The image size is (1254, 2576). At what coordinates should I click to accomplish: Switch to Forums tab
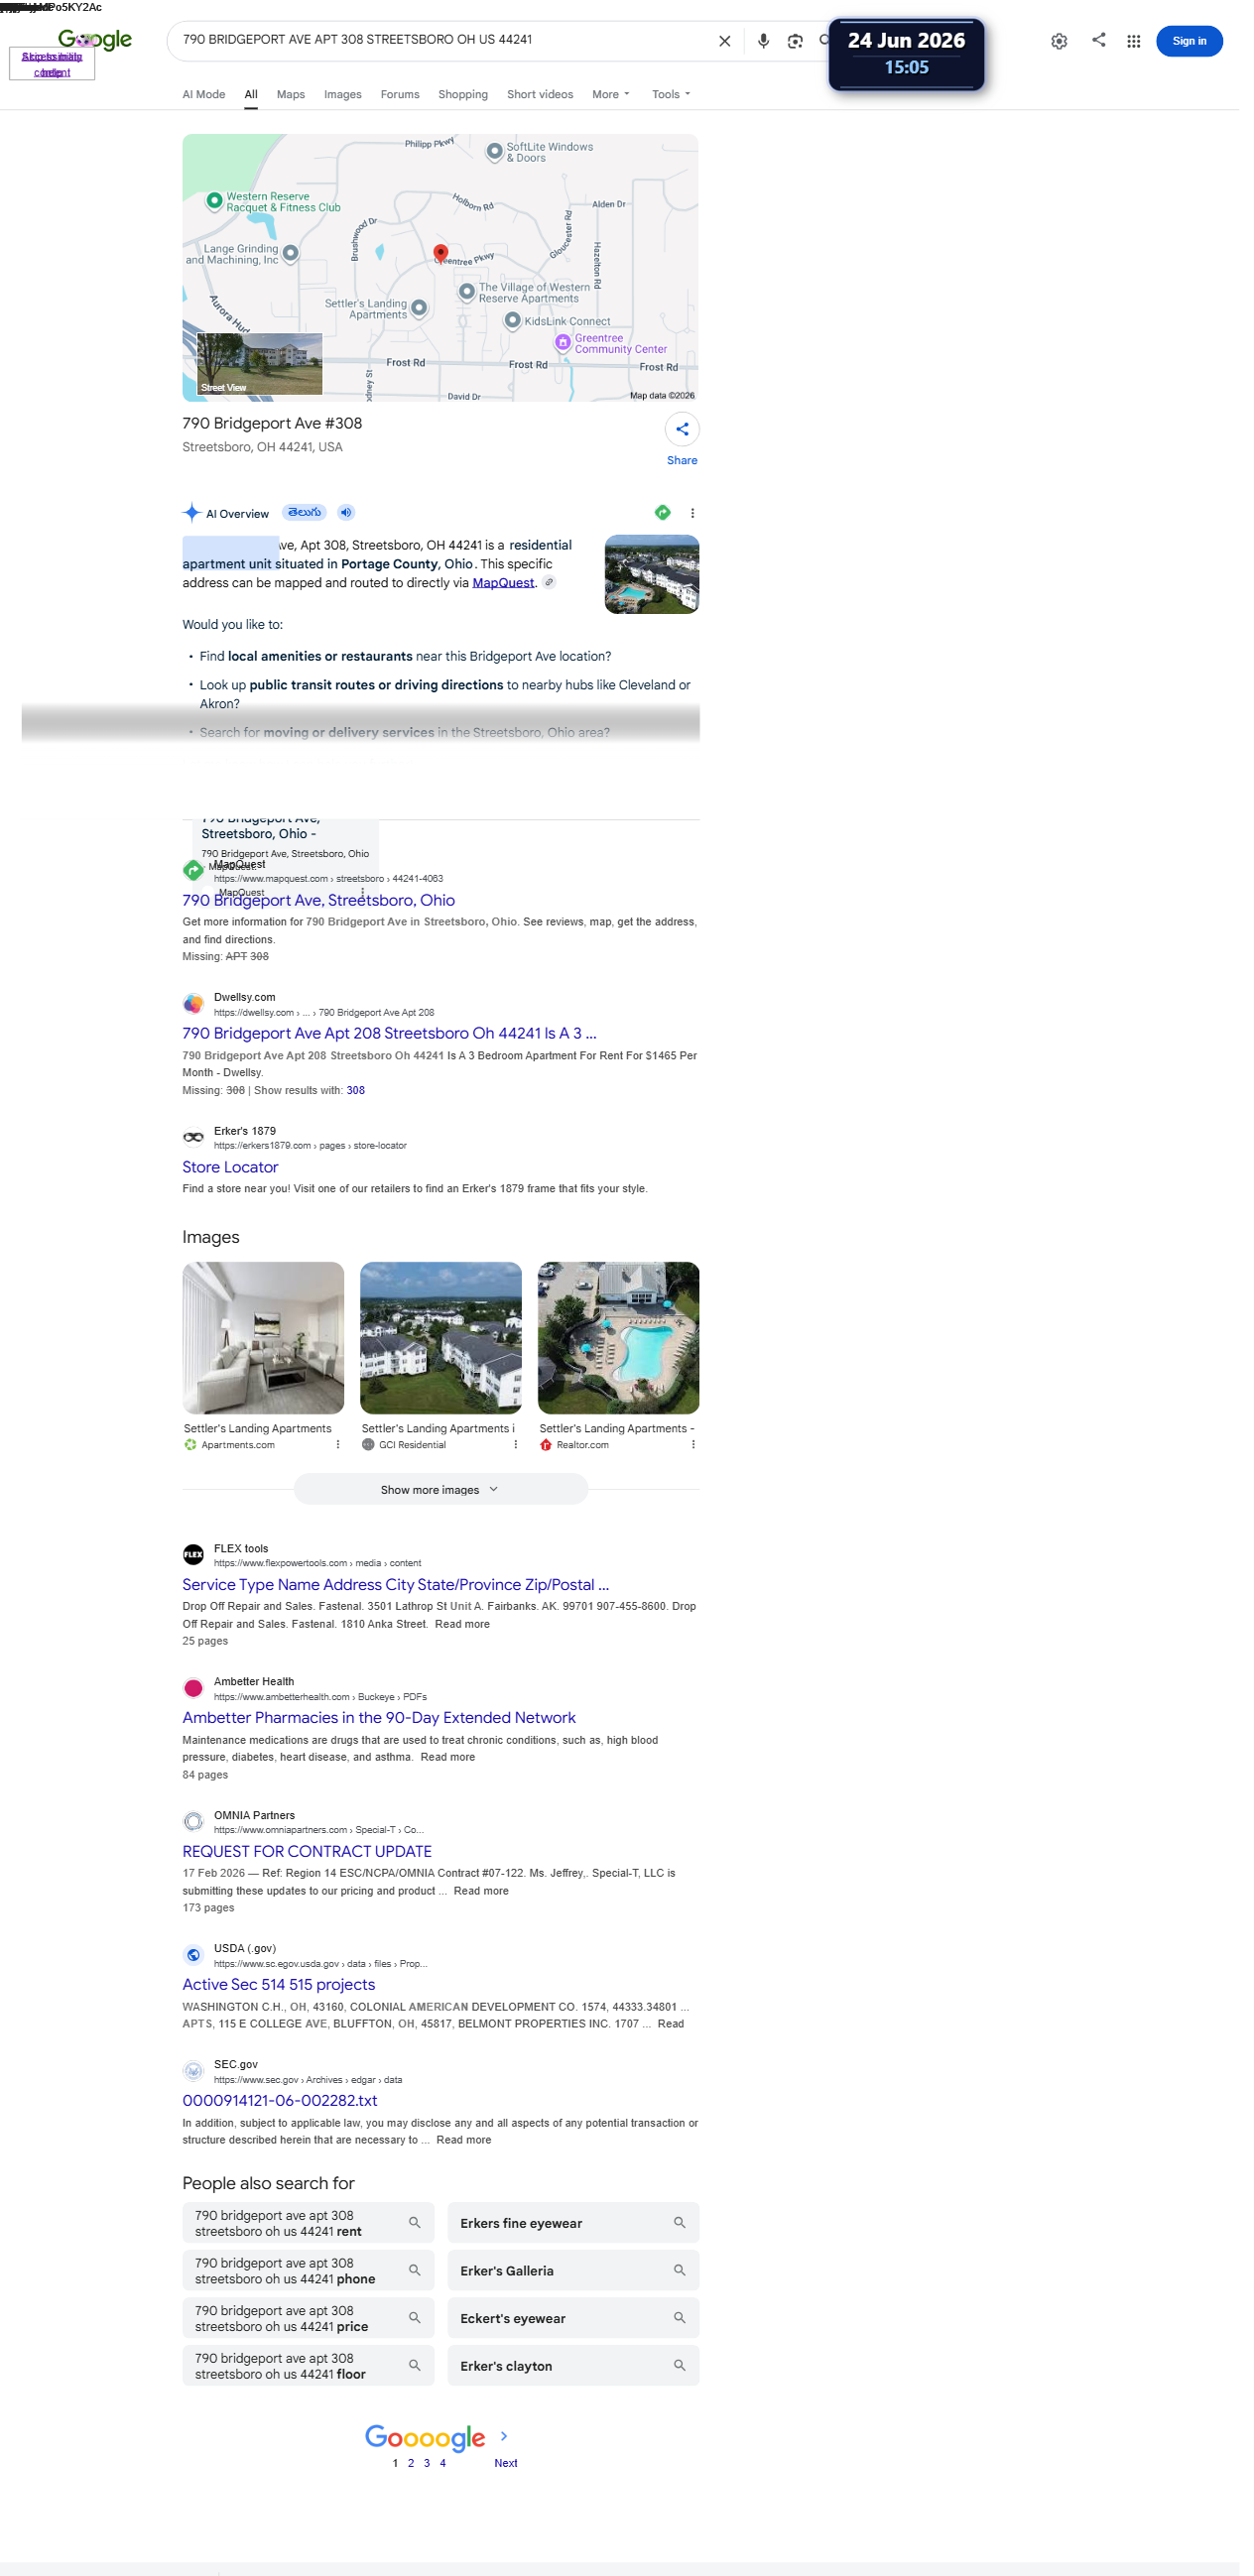point(404,95)
